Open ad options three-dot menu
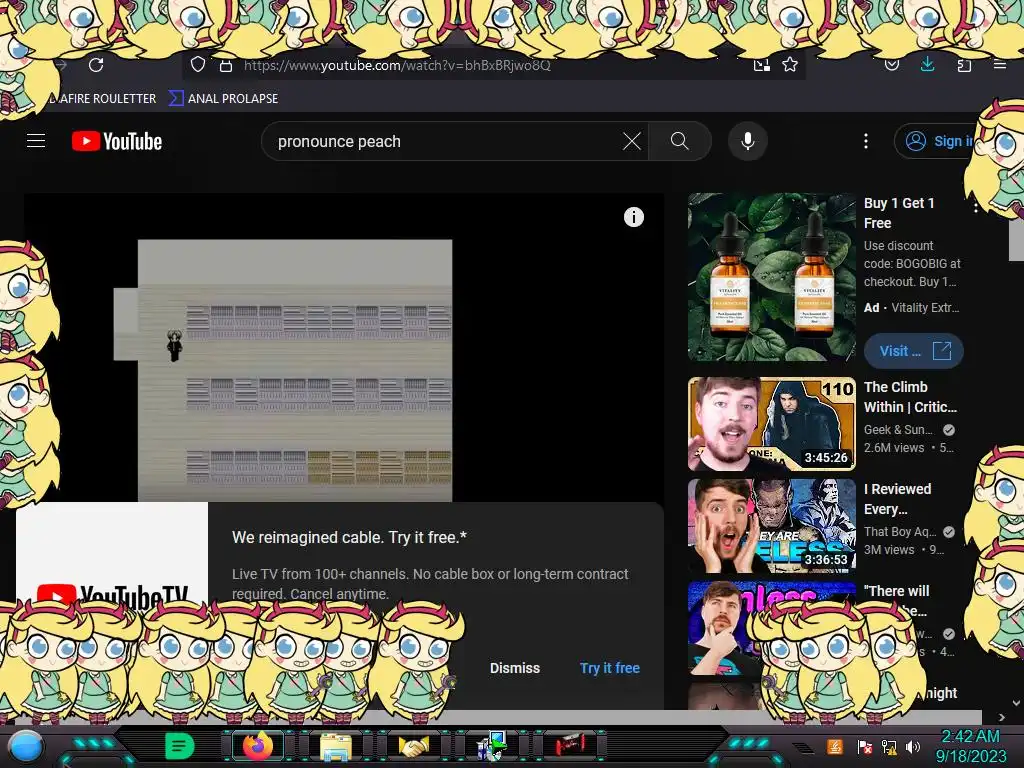The height and width of the screenshot is (768, 1024). point(976,207)
